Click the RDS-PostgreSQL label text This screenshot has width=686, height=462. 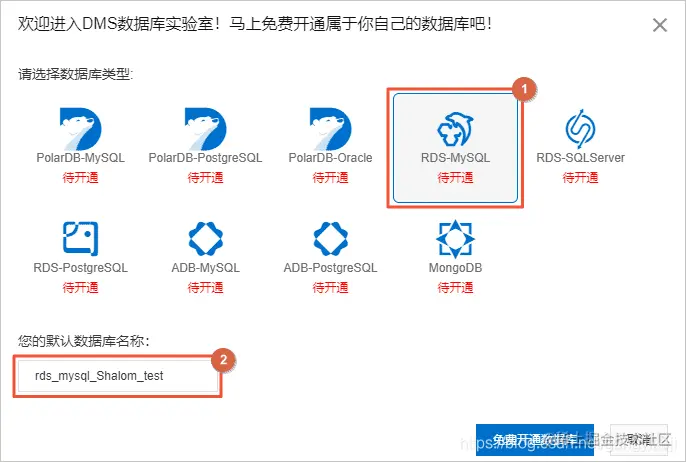pos(80,267)
